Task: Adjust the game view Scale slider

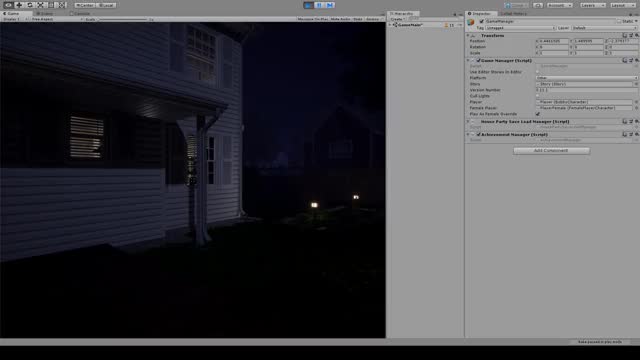Action: coord(122,19)
